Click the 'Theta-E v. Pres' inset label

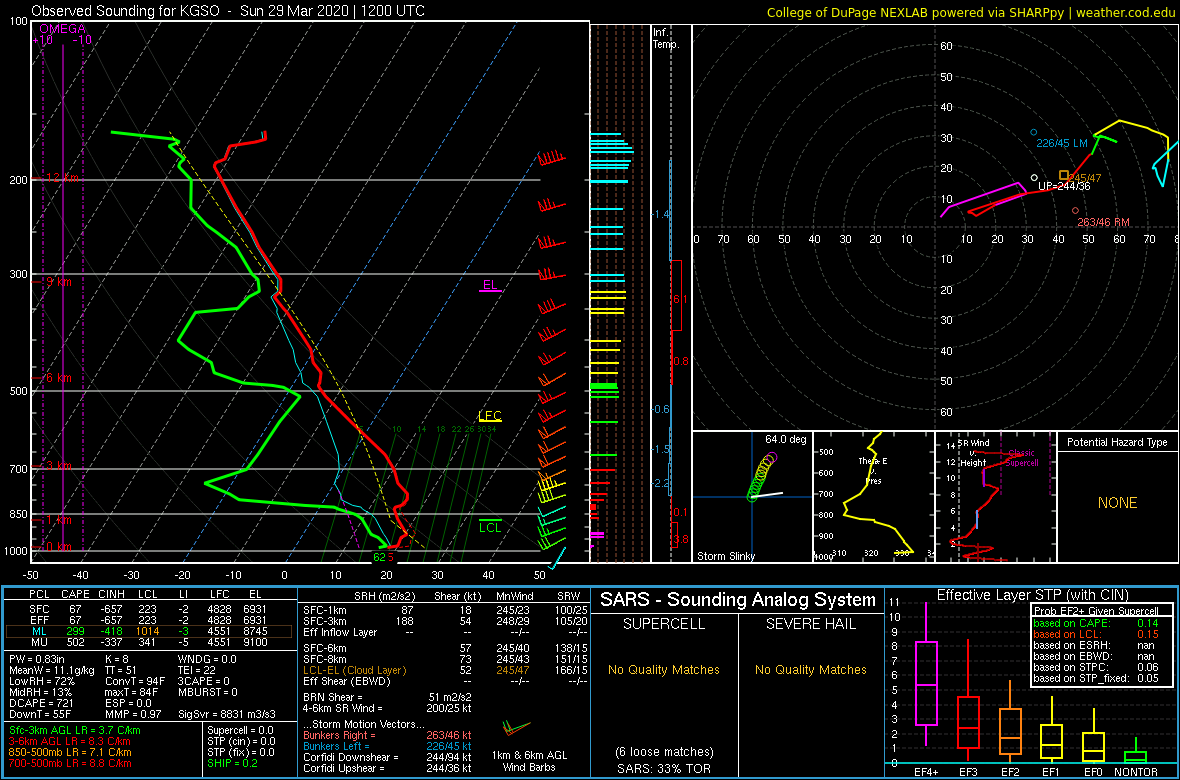[874, 471]
